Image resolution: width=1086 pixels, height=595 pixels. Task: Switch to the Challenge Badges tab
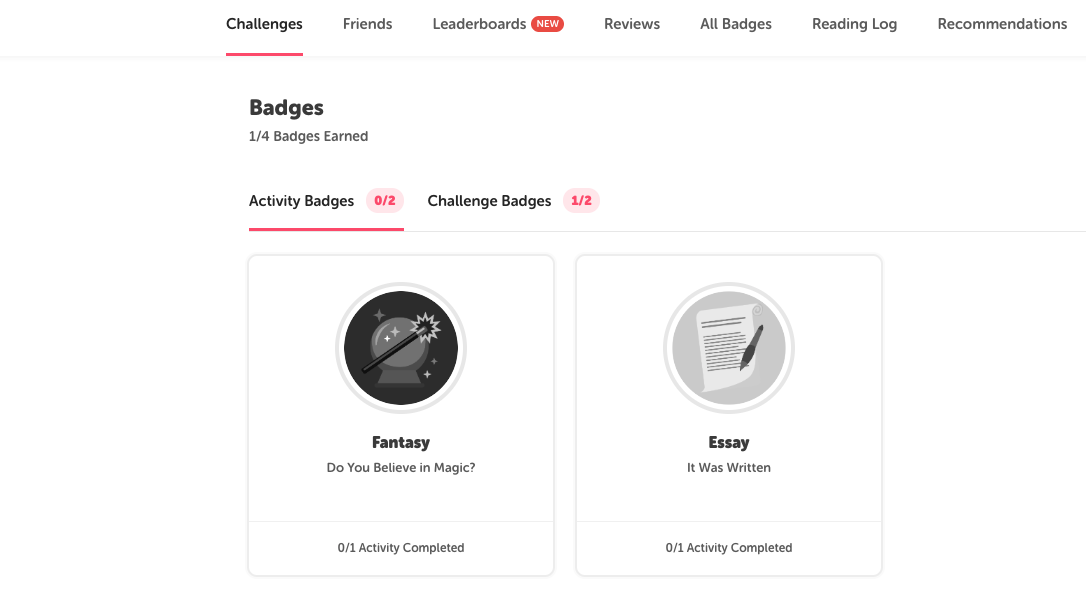[489, 201]
